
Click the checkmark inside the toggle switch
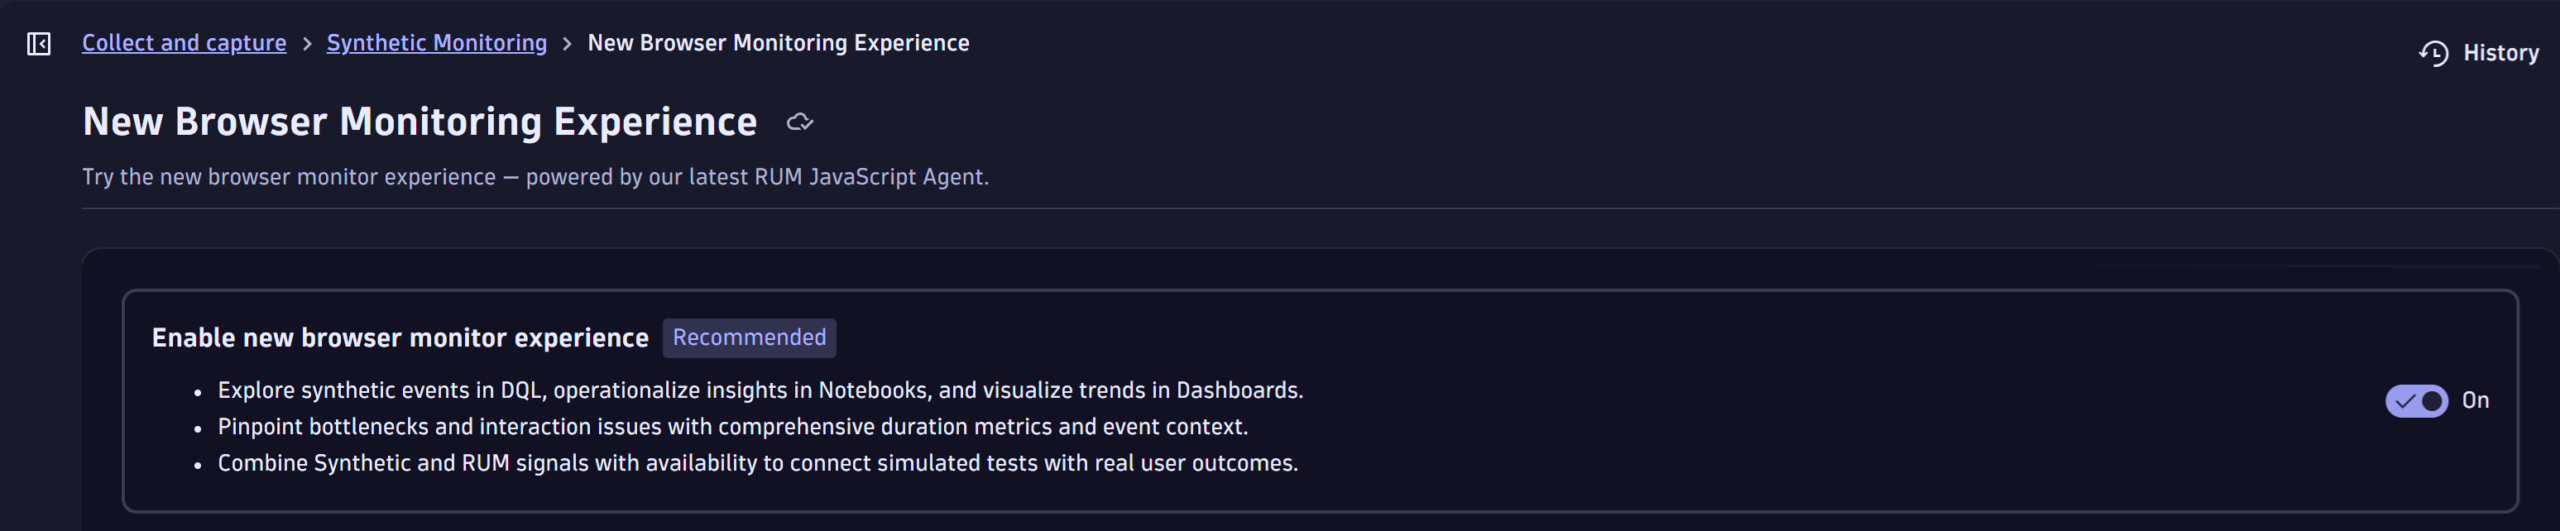2406,401
